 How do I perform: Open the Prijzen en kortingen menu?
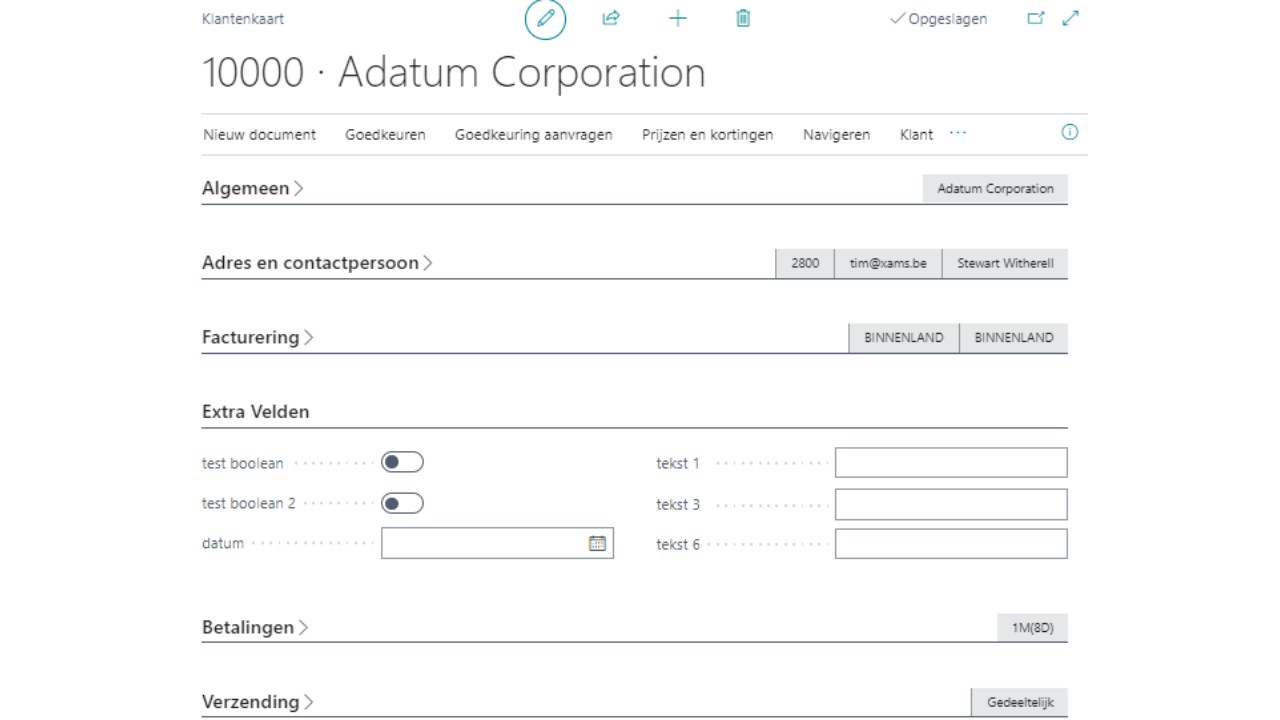point(707,135)
